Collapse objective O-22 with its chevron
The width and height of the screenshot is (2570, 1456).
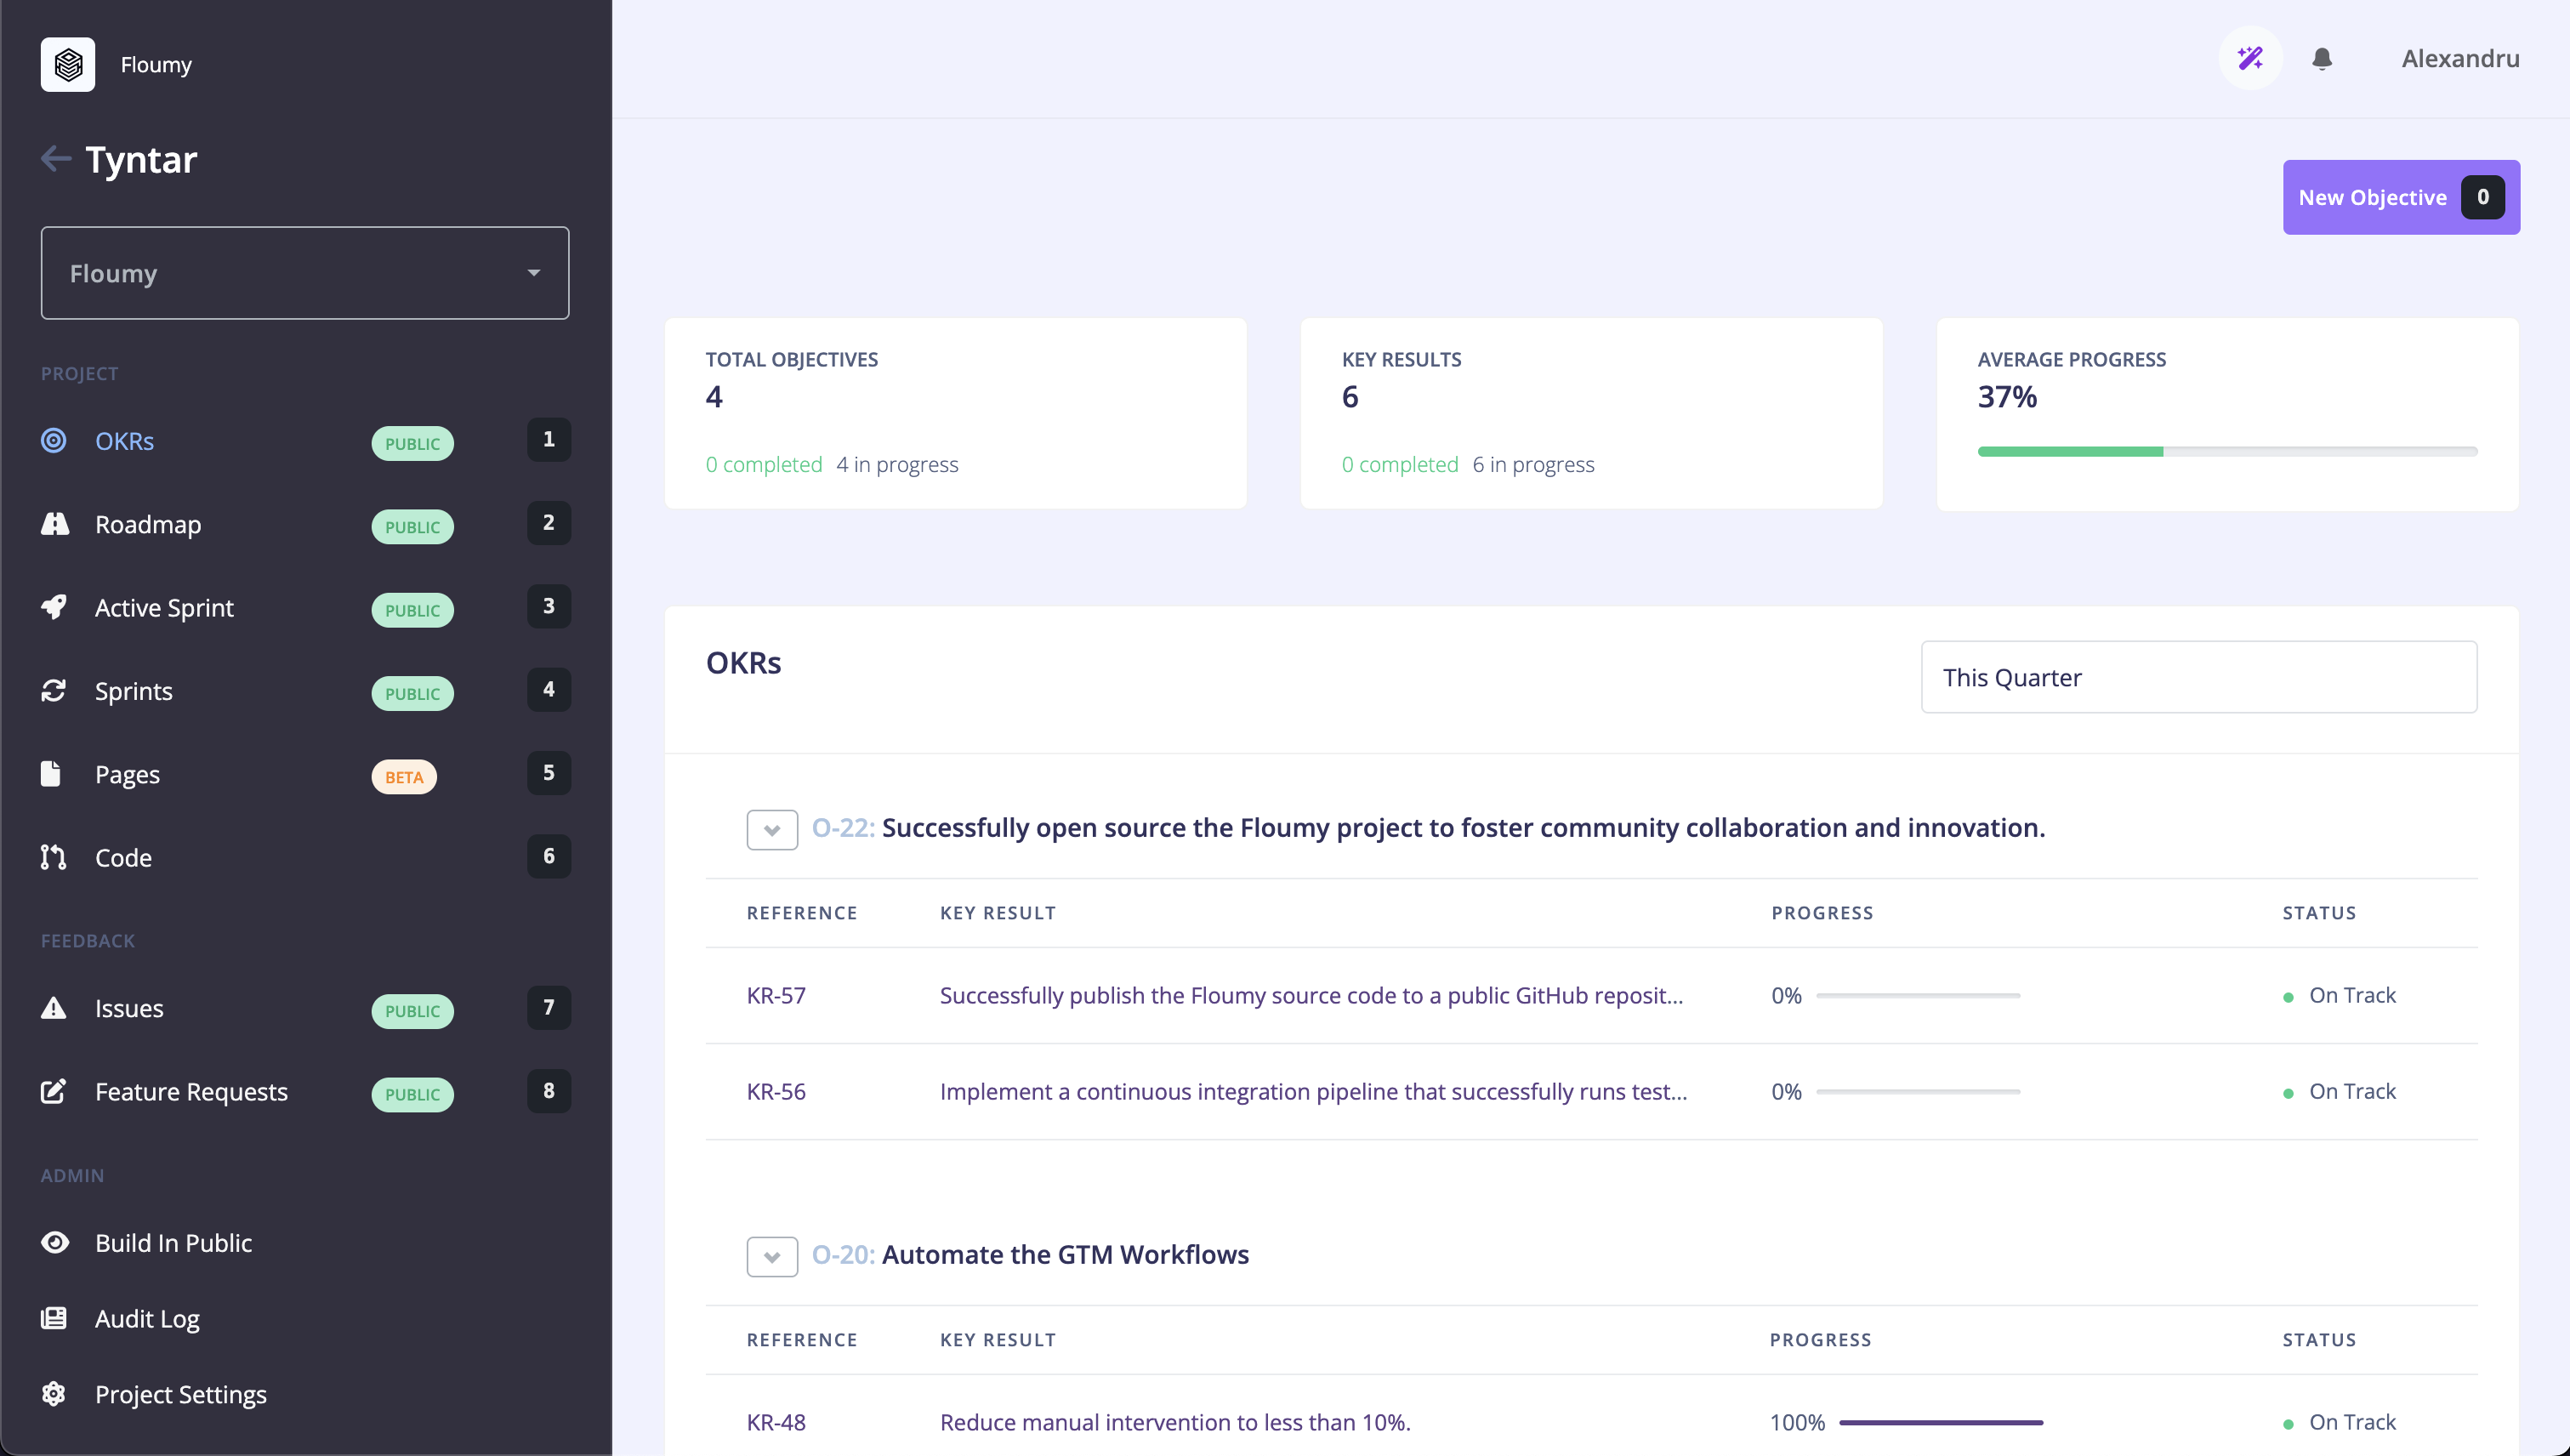coord(772,829)
